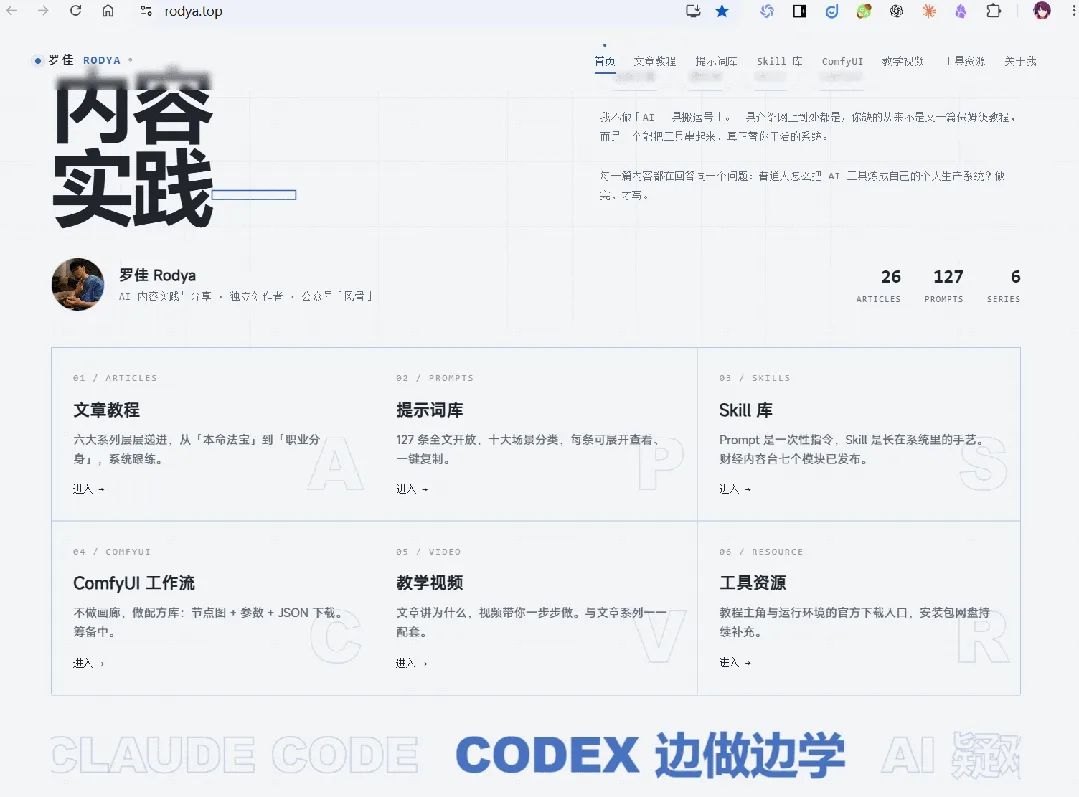The image size is (1079, 797).
Task: Open the ComfyUI nav item
Action: click(x=842, y=61)
